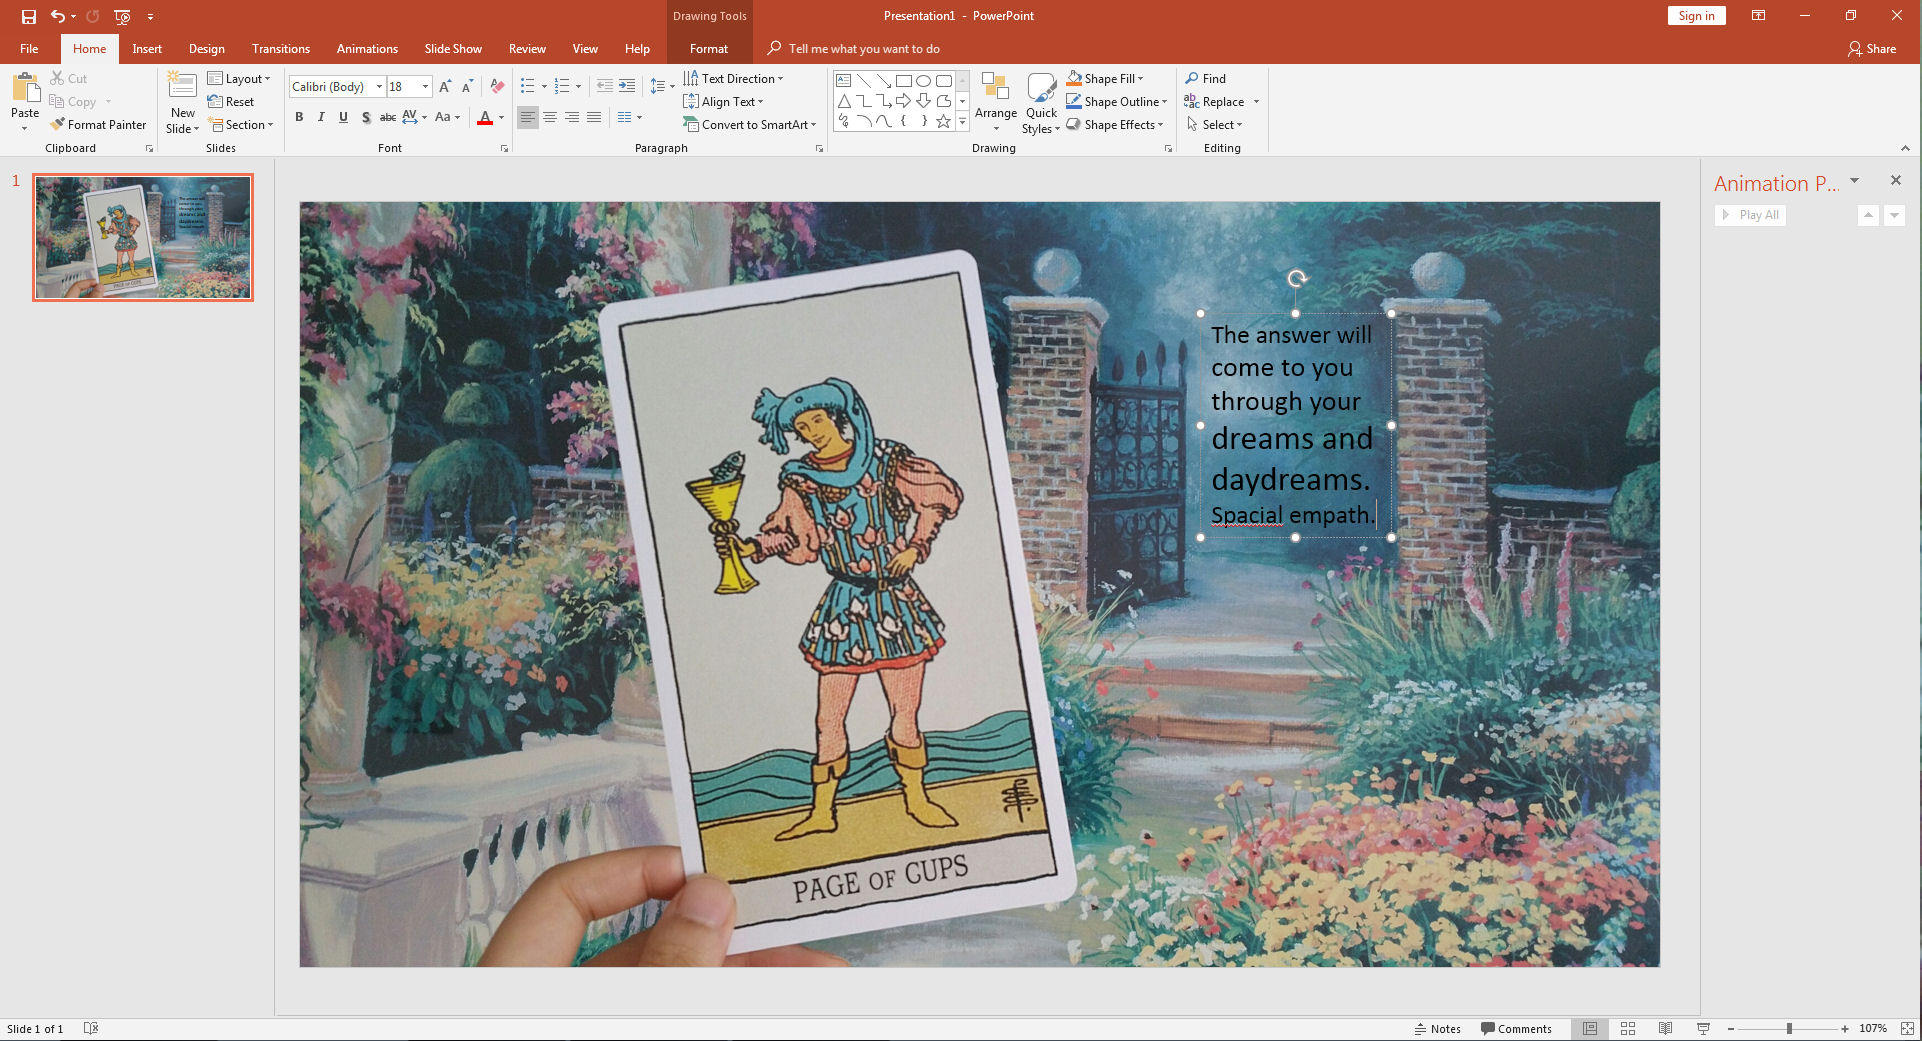The width and height of the screenshot is (1922, 1041).
Task: Expand the font size dropdown
Action: [425, 87]
